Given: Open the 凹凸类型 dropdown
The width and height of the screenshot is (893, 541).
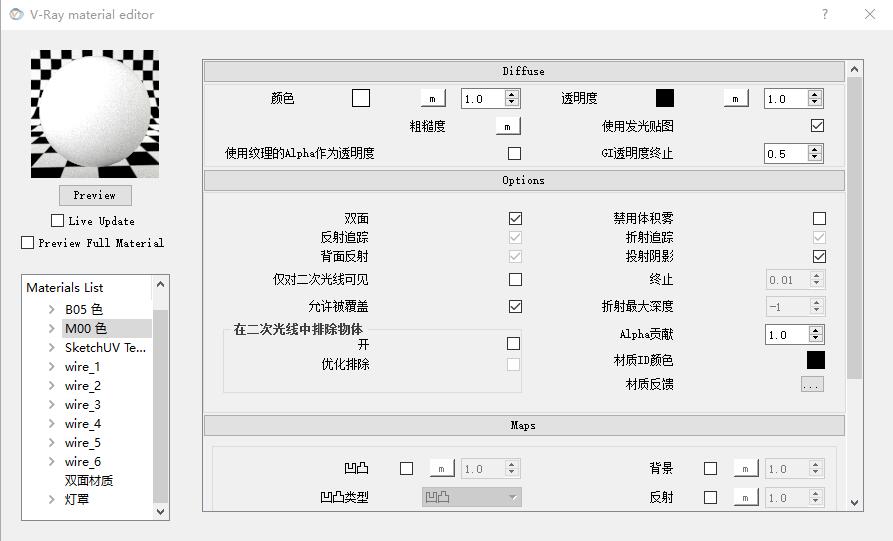Looking at the screenshot, I should tap(471, 497).
